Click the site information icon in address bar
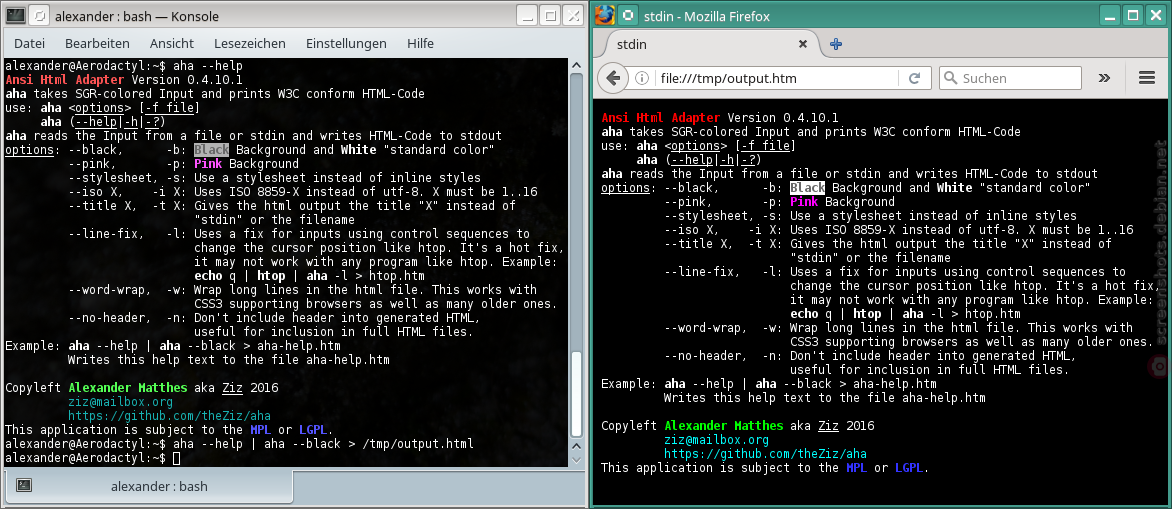 (641, 78)
